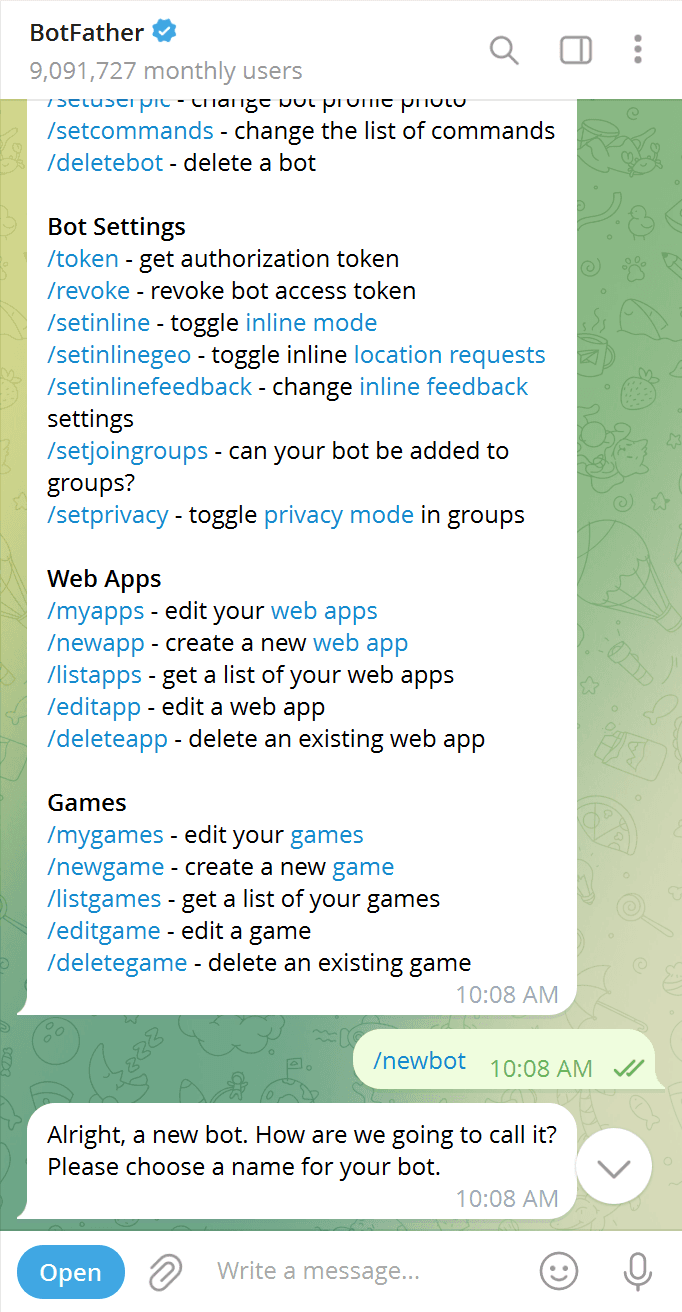Open the game link after /newgame
The height and width of the screenshot is (1312, 682).
(363, 867)
